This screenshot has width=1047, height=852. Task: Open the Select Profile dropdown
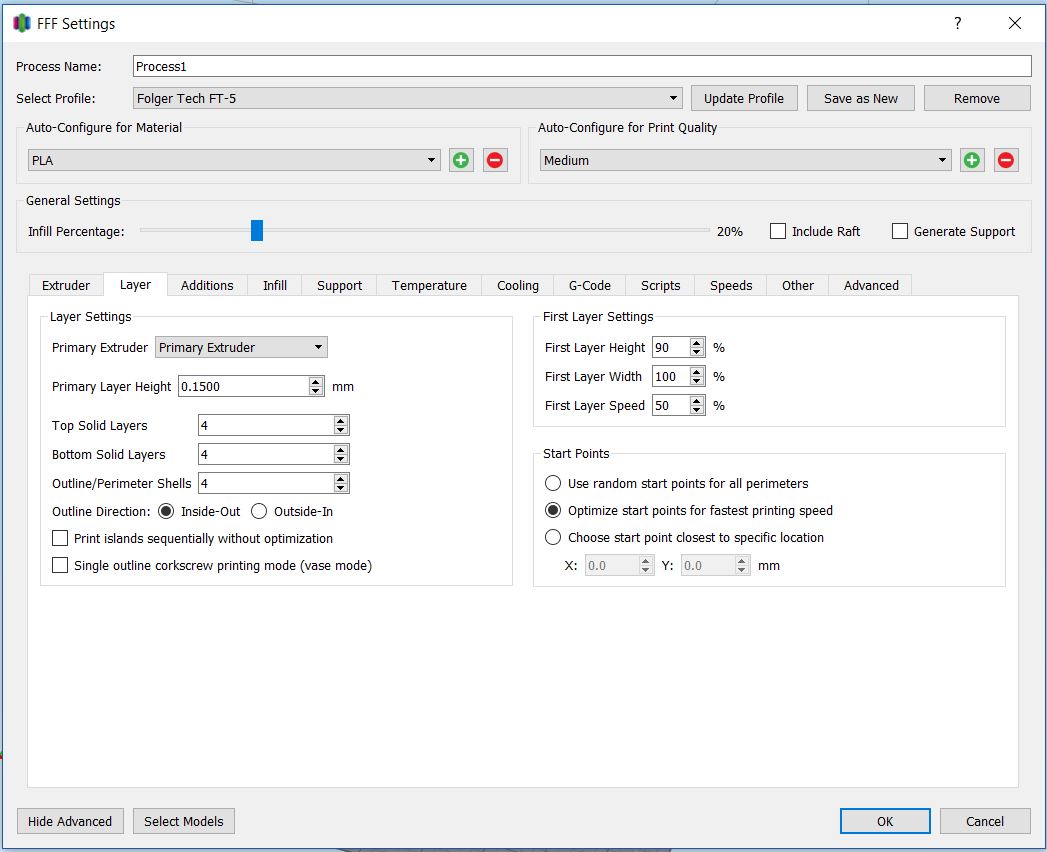coord(408,98)
